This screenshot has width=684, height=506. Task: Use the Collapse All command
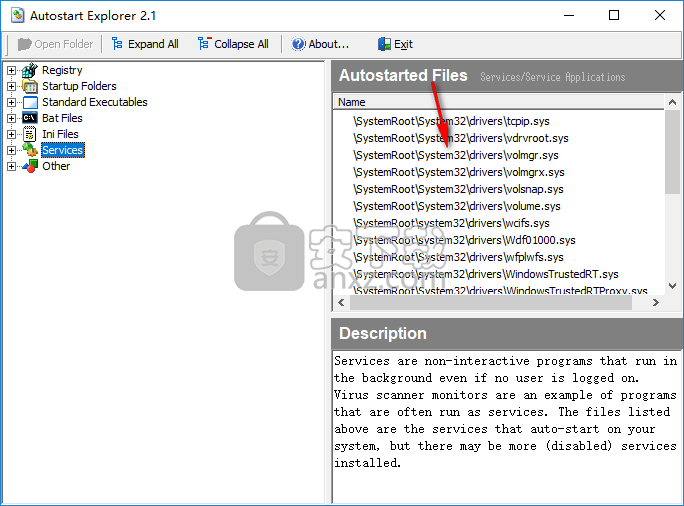tap(233, 44)
